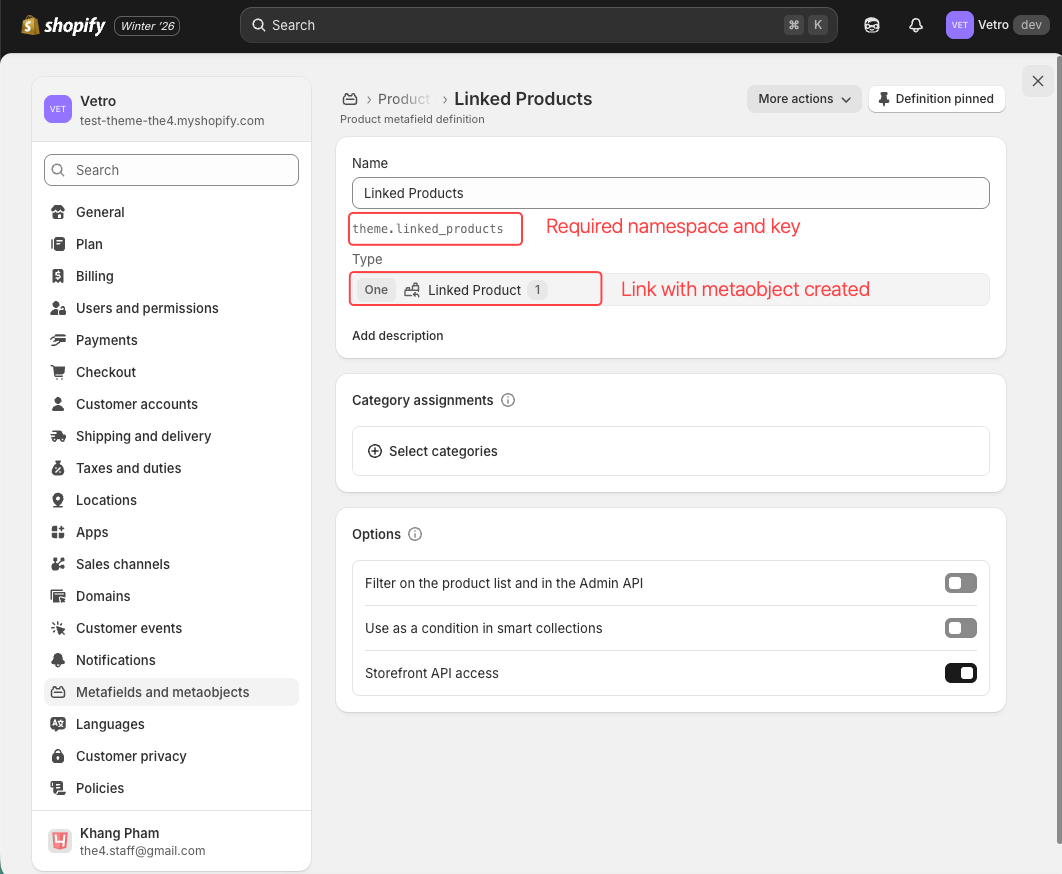Click the settings sidebar Search box

171,170
